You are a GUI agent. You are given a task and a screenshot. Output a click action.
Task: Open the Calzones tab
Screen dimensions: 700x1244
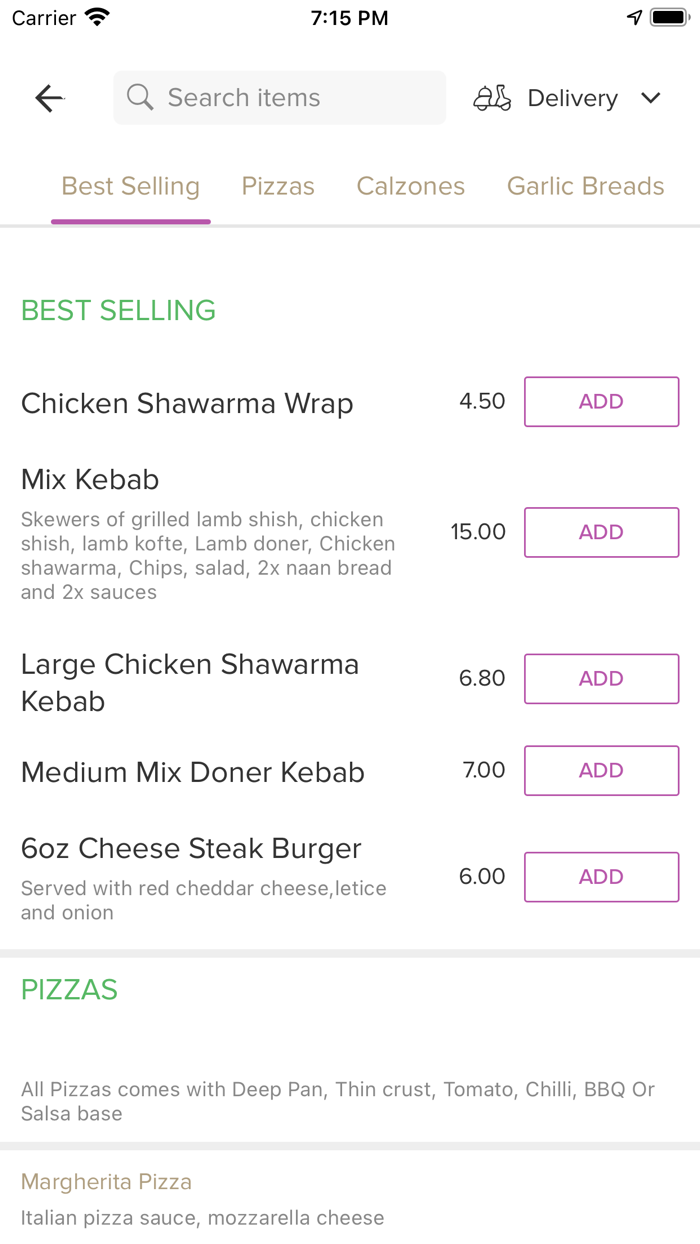pyautogui.click(x=410, y=186)
